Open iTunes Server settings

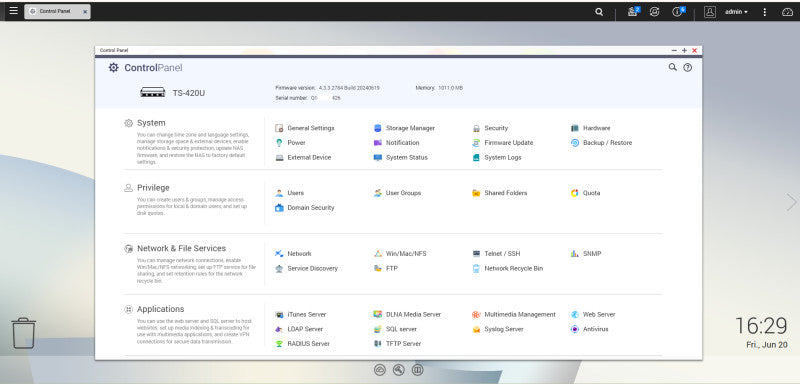301,314
